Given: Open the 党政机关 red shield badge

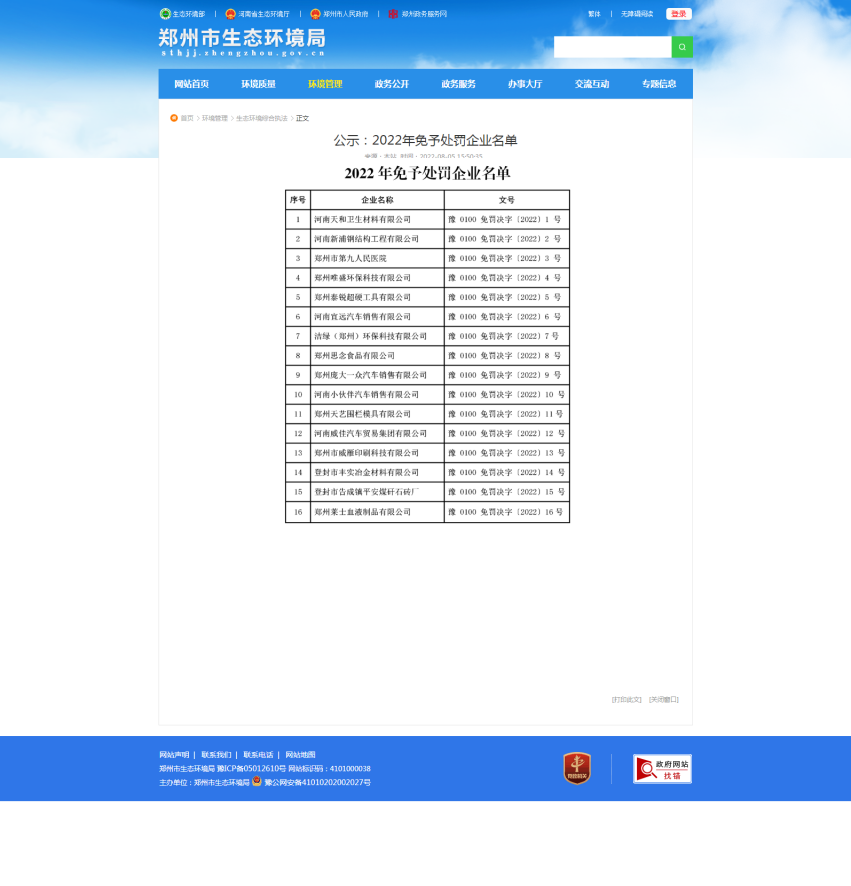Looking at the screenshot, I should pos(577,768).
